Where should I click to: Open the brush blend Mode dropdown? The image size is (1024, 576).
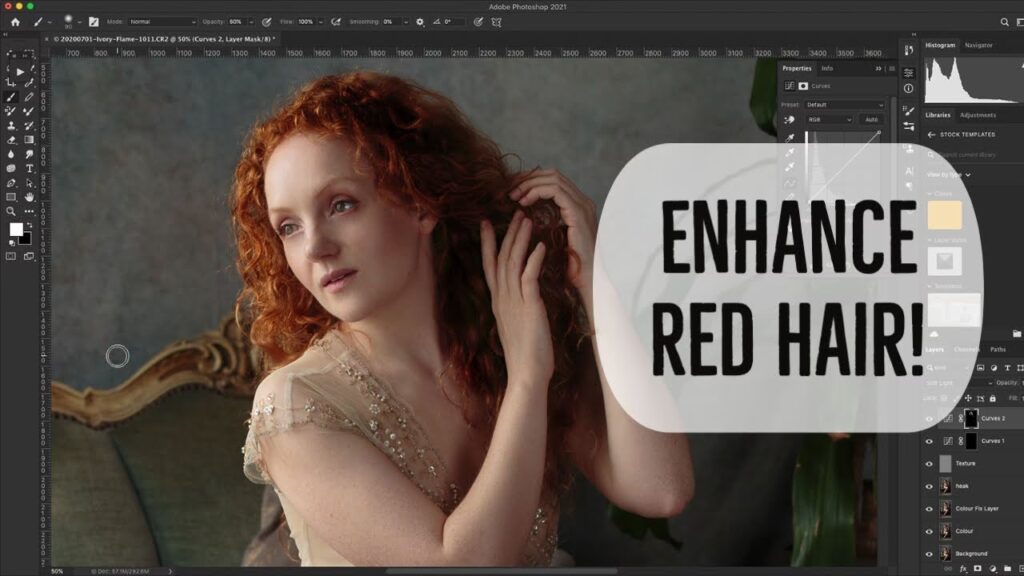click(162, 21)
